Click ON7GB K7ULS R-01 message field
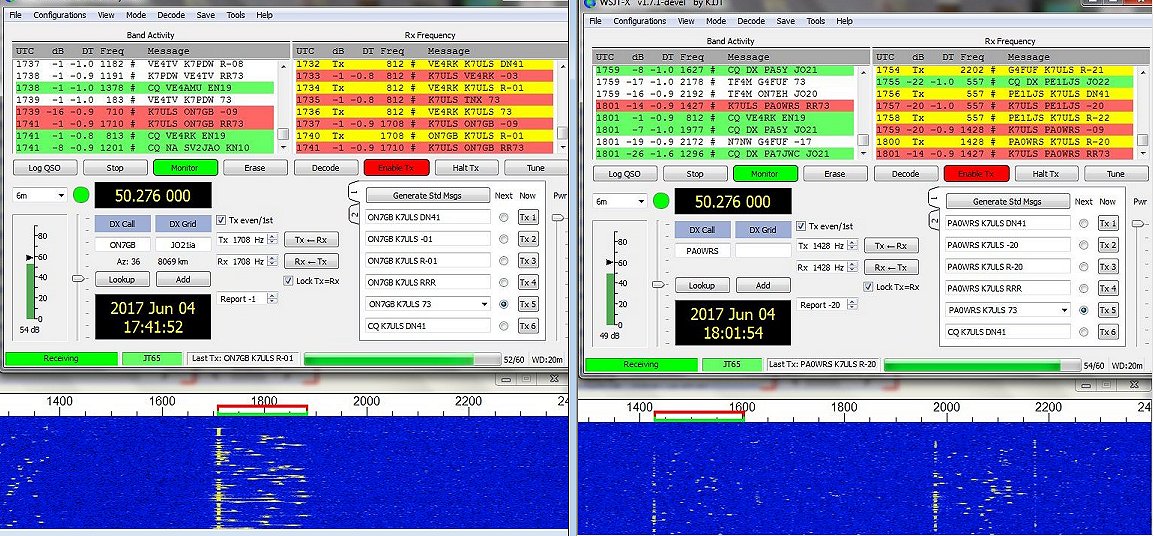This screenshot has width=1154, height=536. pos(428,260)
